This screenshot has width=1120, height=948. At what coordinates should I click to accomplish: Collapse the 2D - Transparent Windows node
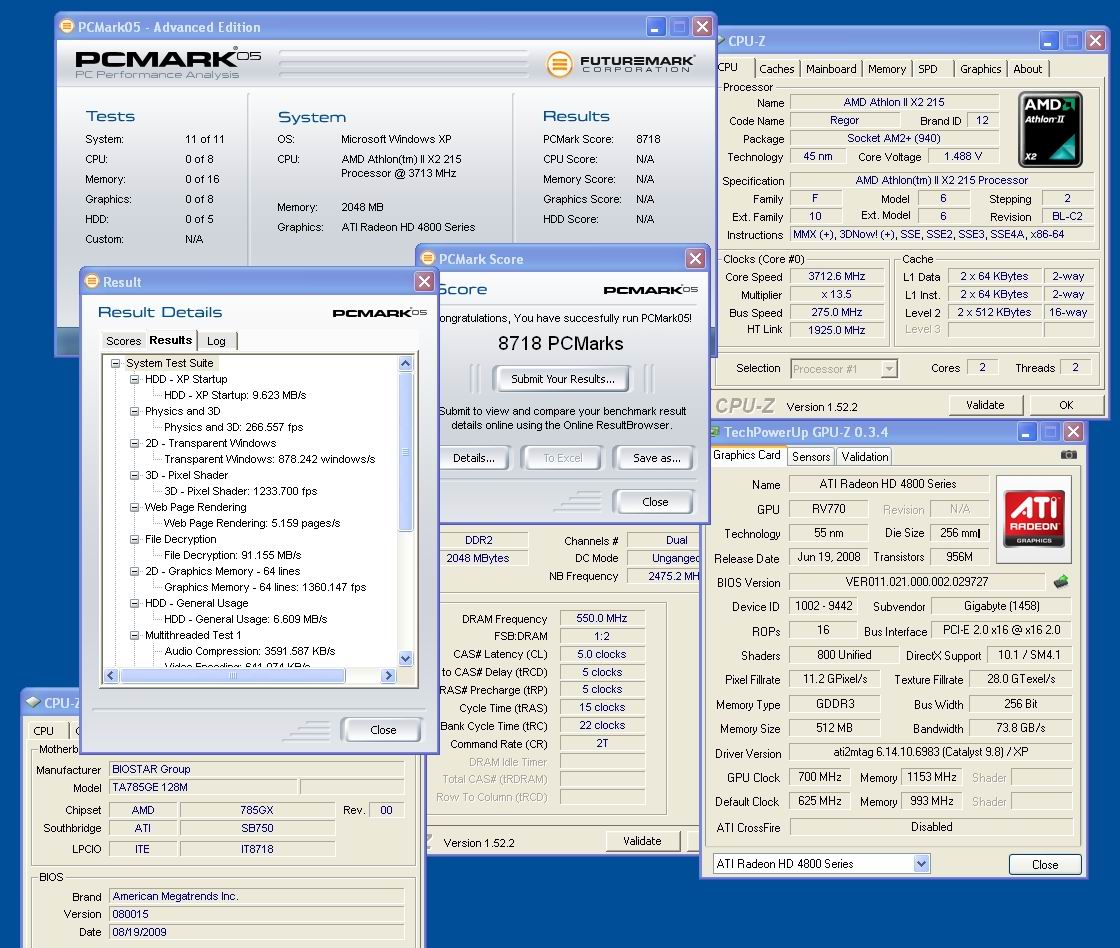tap(134, 443)
